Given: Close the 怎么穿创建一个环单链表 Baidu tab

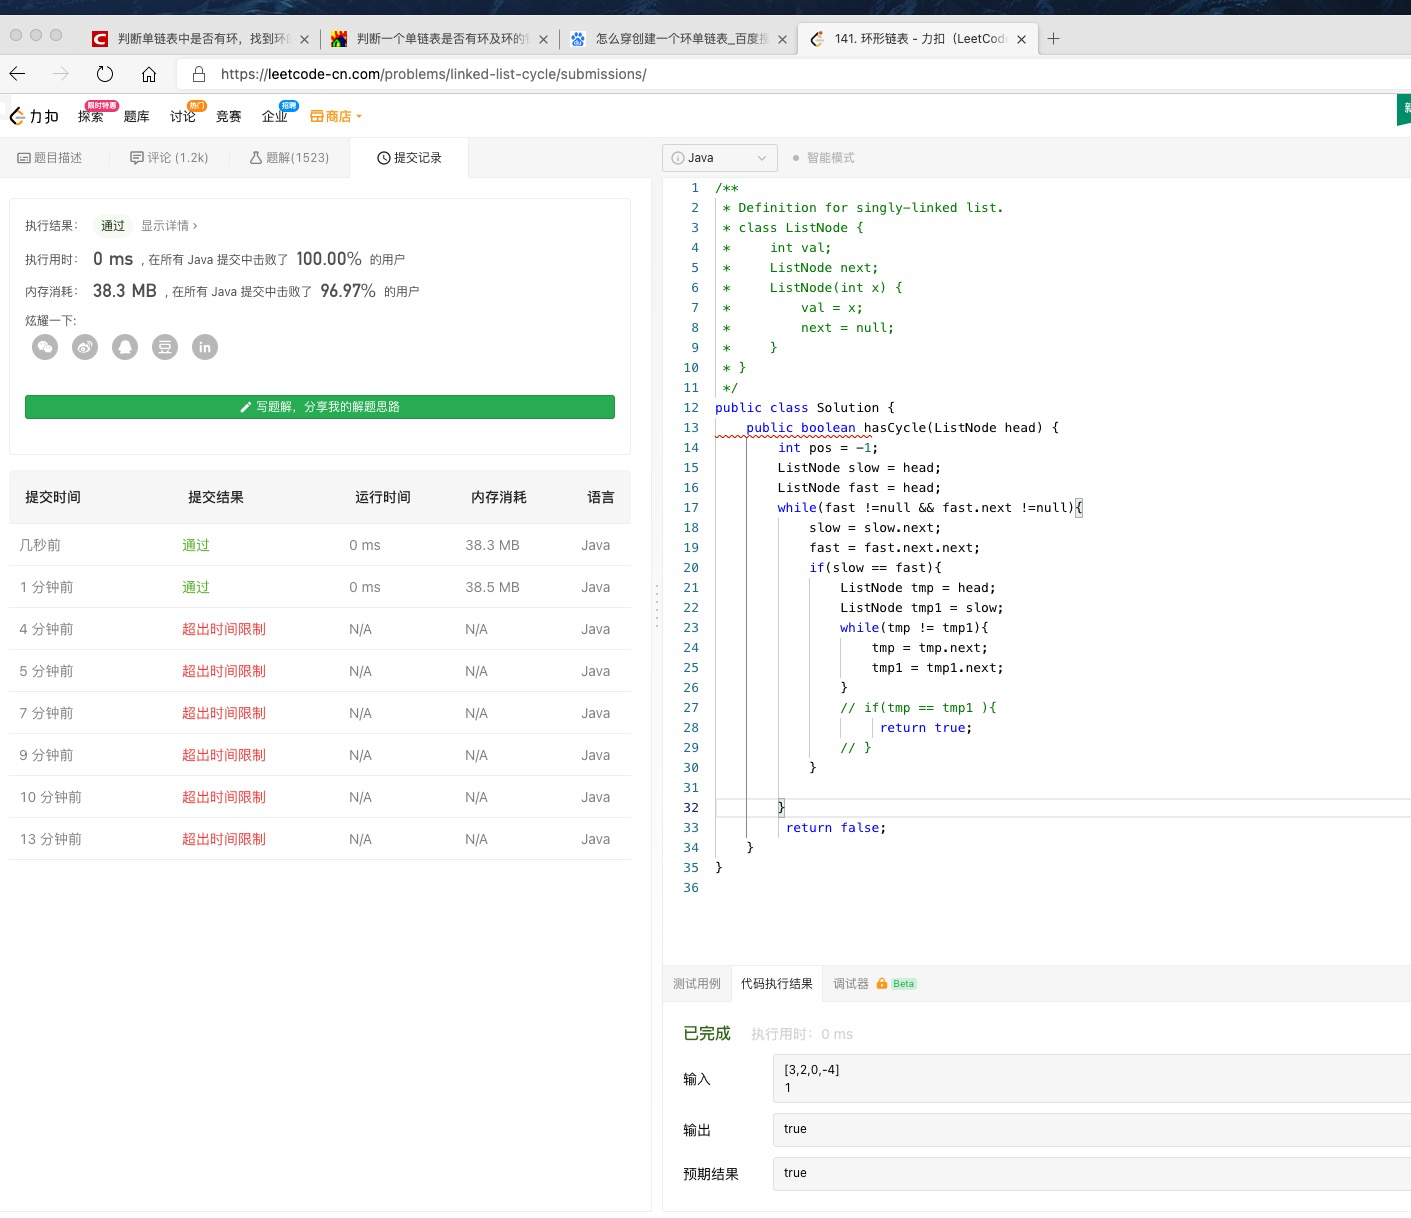Looking at the screenshot, I should (x=782, y=40).
